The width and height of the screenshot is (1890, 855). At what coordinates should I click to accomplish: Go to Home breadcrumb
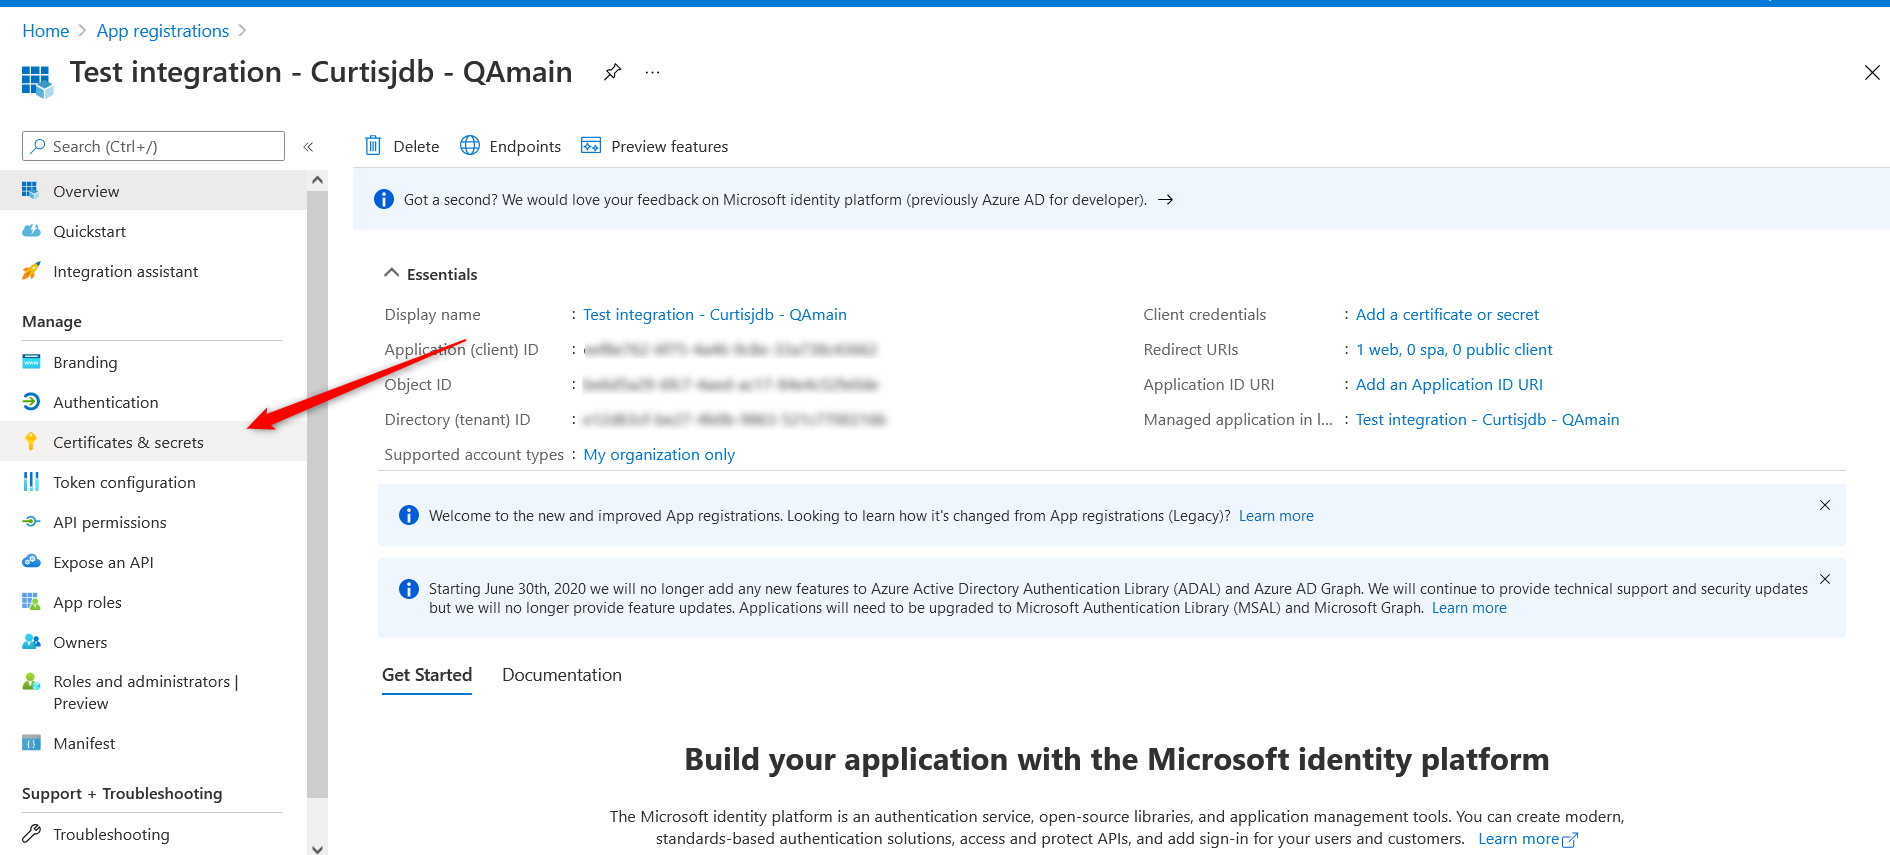[46, 30]
